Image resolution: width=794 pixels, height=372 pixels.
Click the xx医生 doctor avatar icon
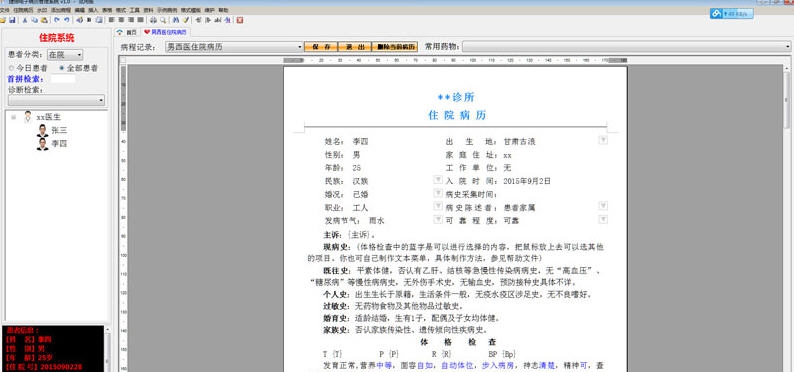coord(28,117)
